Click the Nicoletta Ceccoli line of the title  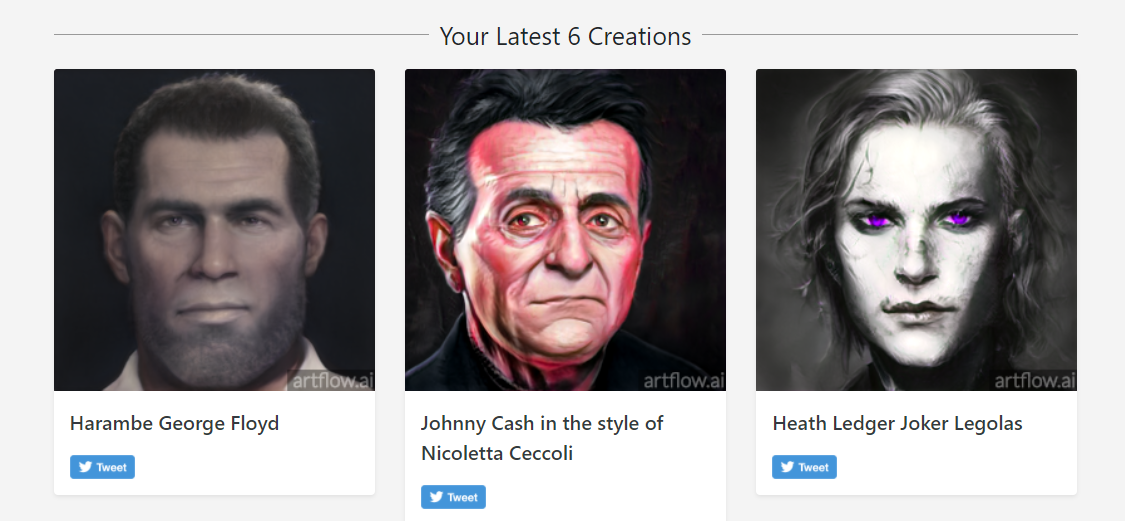(496, 454)
